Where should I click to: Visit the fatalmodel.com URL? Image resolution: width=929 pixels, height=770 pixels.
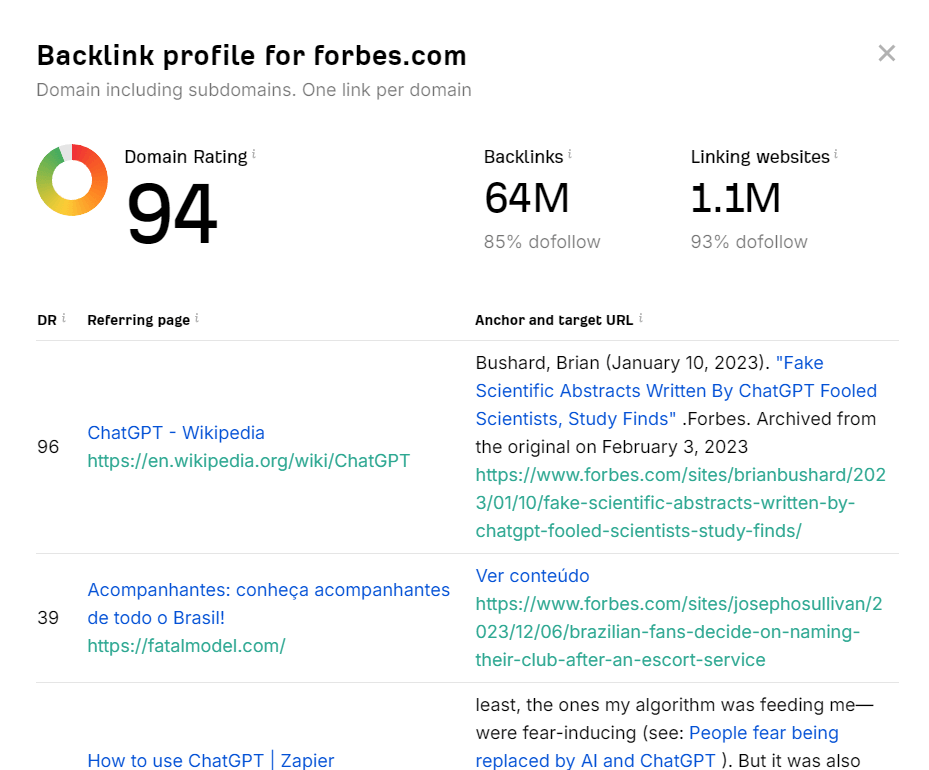[x=186, y=646]
